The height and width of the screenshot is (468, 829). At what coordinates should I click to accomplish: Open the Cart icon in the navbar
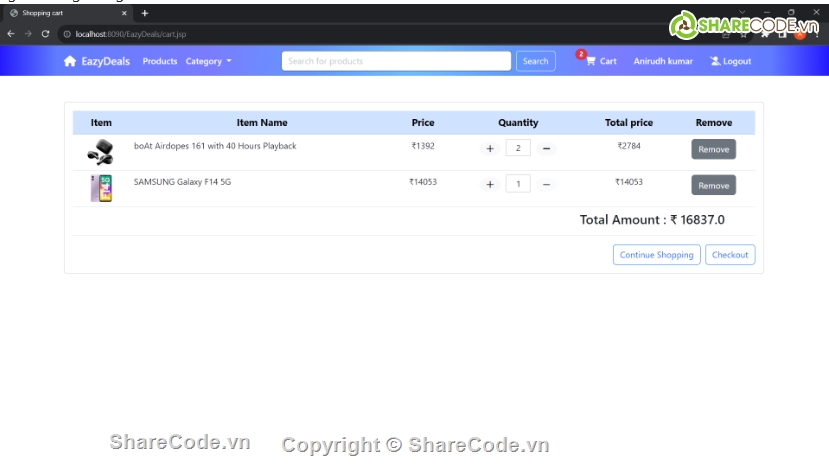point(591,61)
